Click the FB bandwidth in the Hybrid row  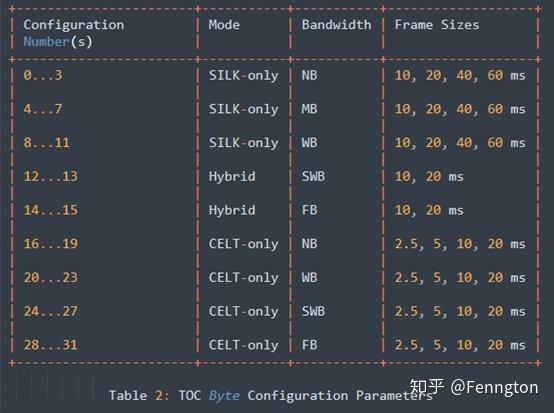309,210
